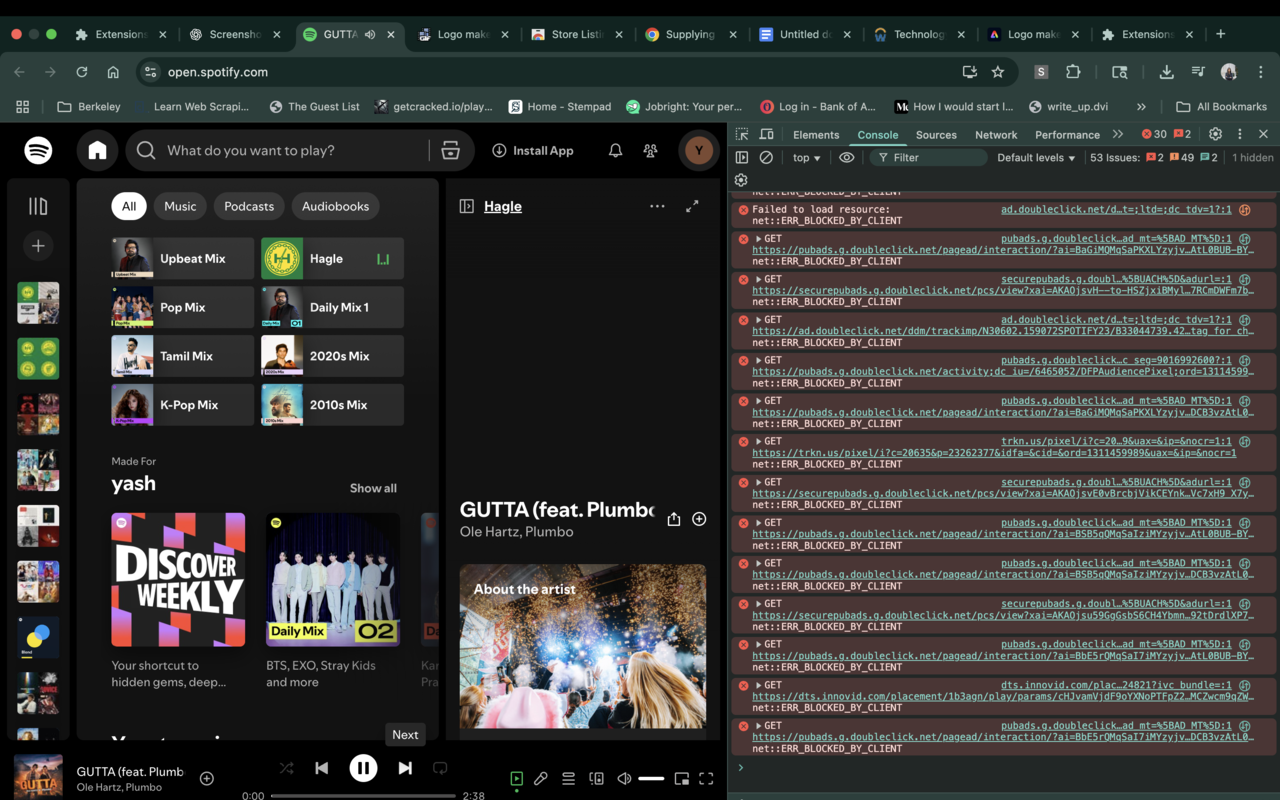Expand the dts.innovid.com GET request entry

coord(759,685)
